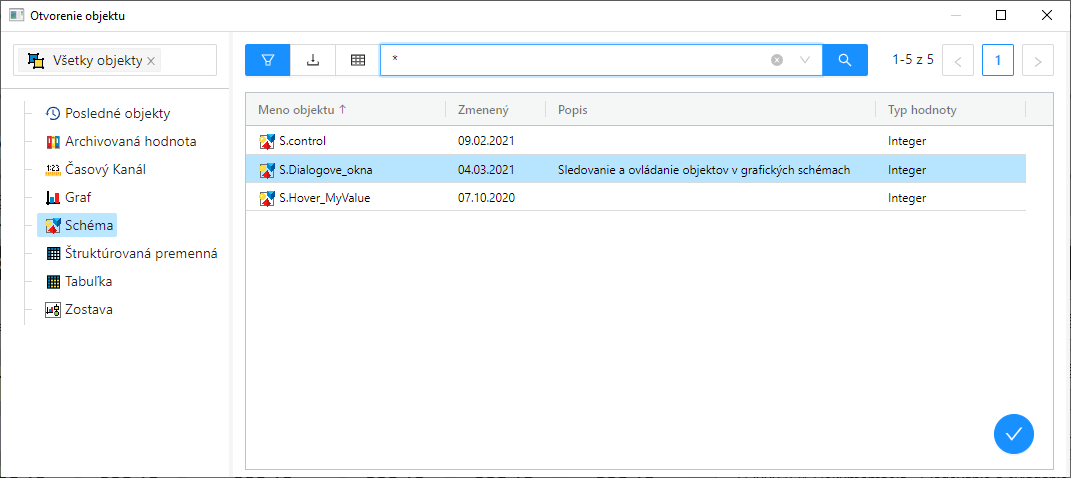1071x478 pixels.
Task: Confirm selection with blue checkmark button
Action: [1013, 433]
